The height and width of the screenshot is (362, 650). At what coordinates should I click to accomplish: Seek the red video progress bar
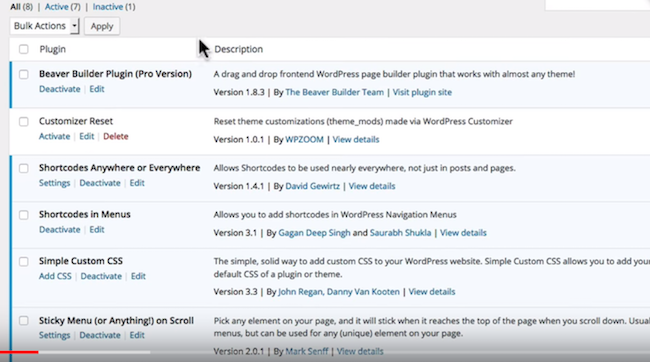tap(19, 352)
